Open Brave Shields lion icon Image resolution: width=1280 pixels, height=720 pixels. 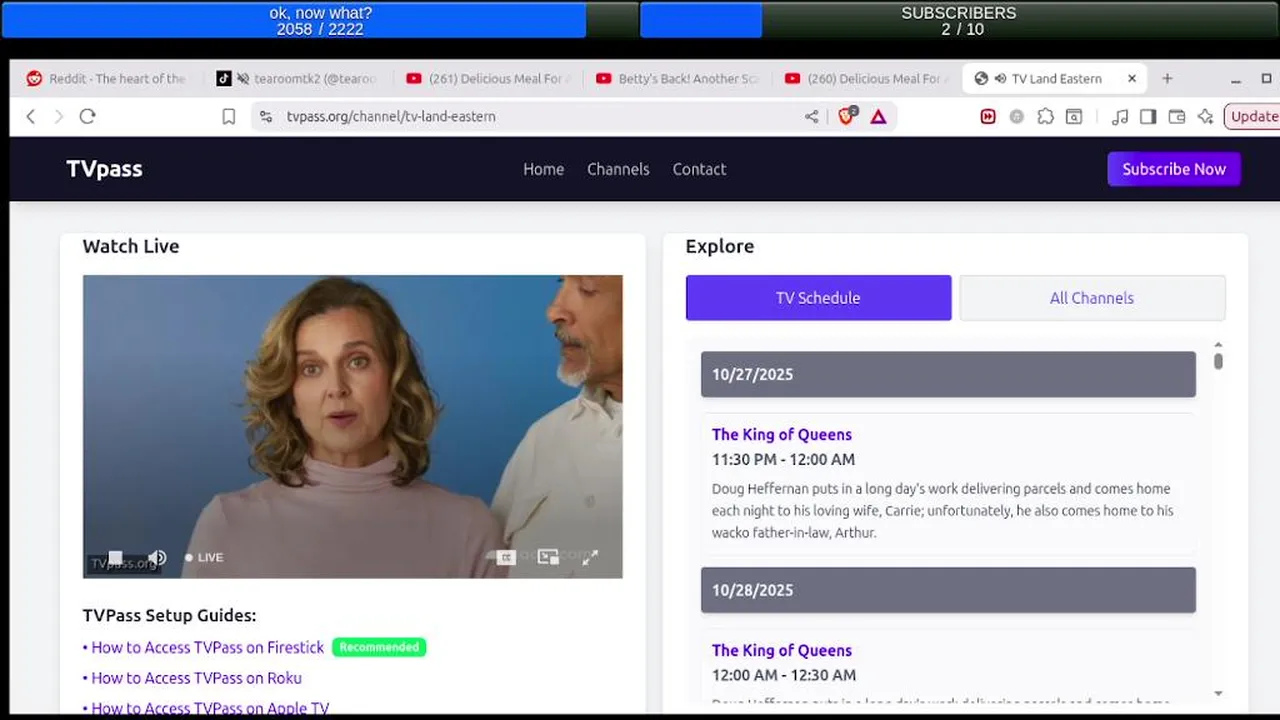[847, 116]
